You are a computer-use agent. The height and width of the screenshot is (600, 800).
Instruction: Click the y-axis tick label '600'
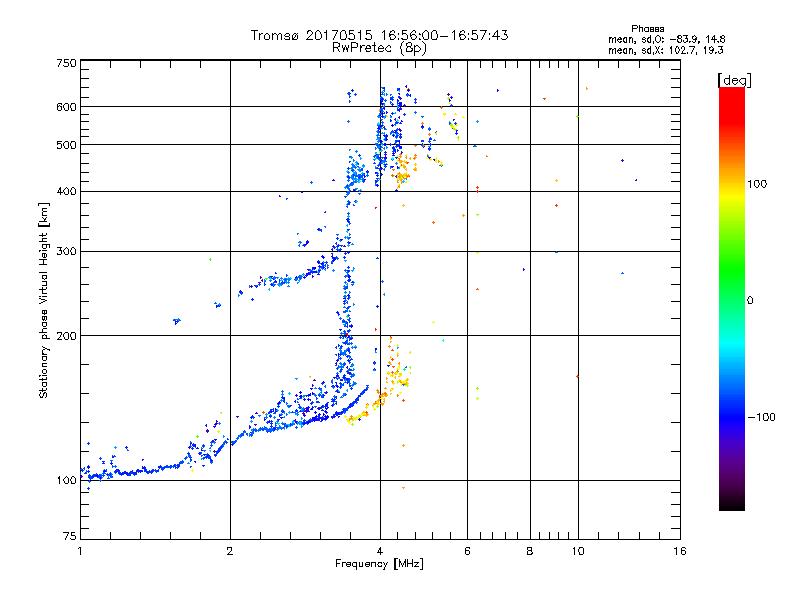pyautogui.click(x=66, y=107)
